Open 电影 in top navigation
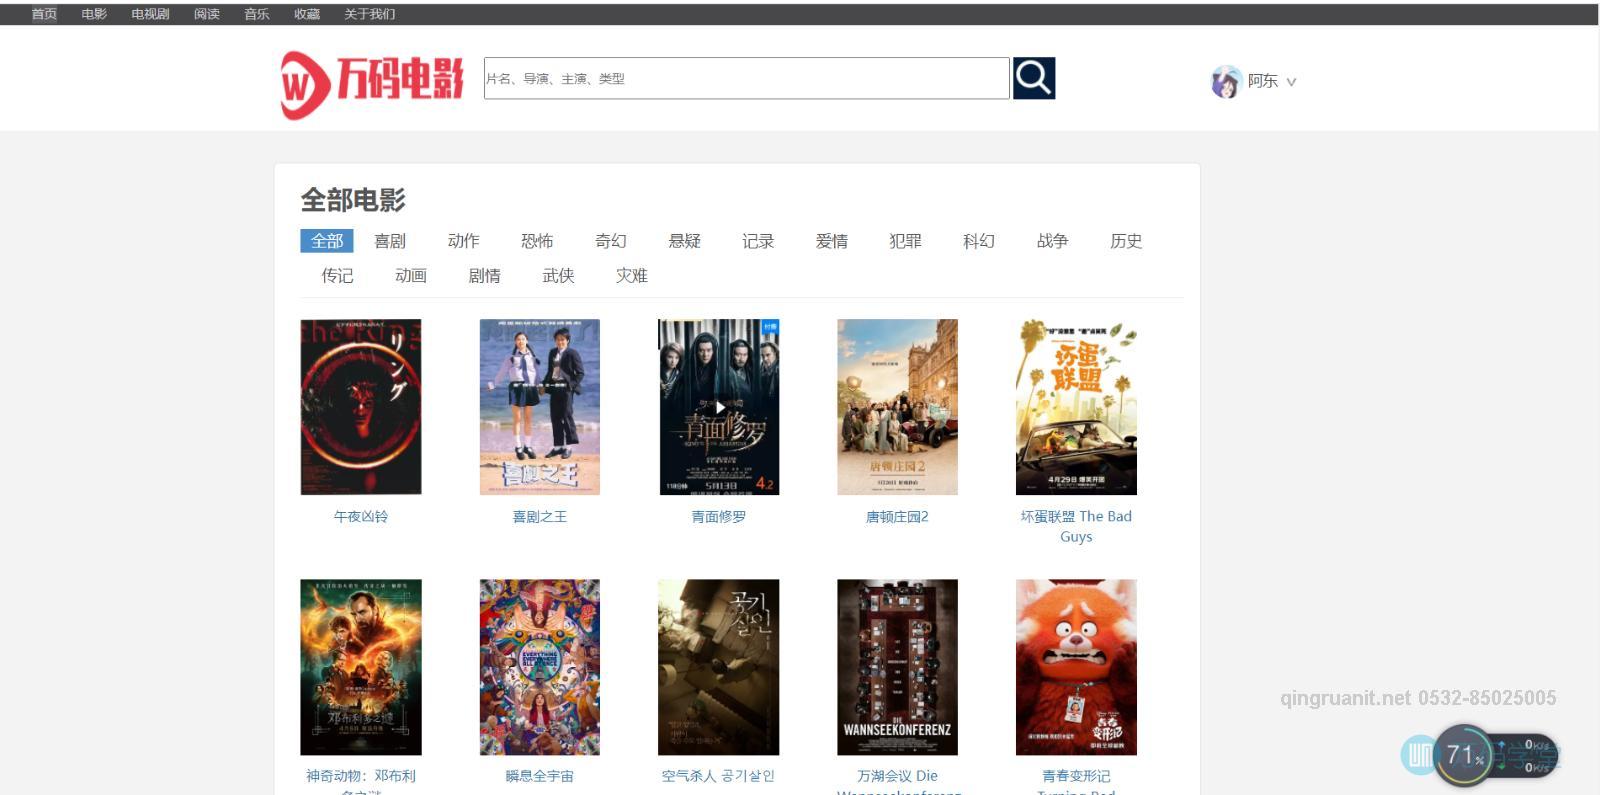The height and width of the screenshot is (795, 1600). point(94,14)
